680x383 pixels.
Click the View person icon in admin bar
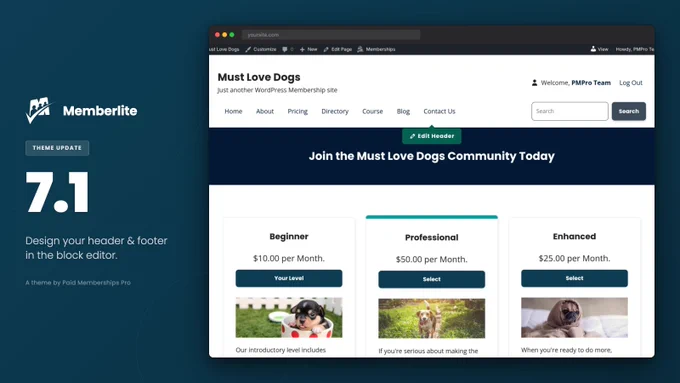[593, 49]
